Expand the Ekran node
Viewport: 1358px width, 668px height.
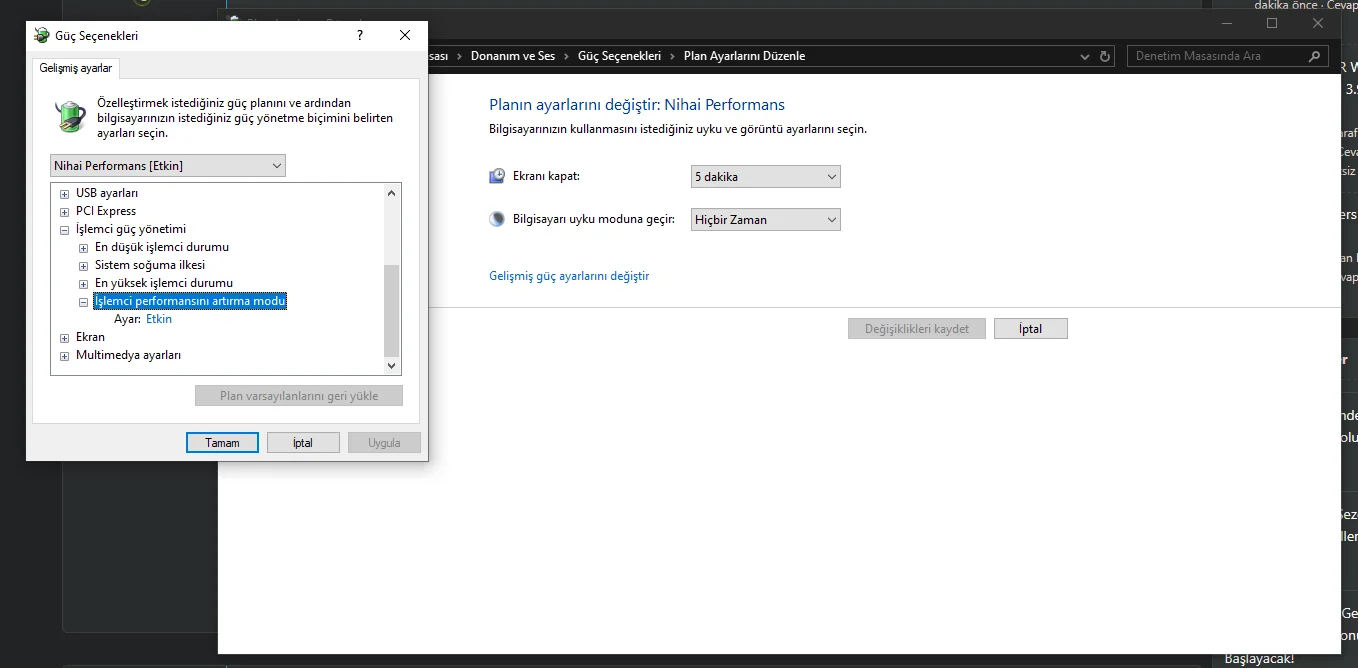65,337
